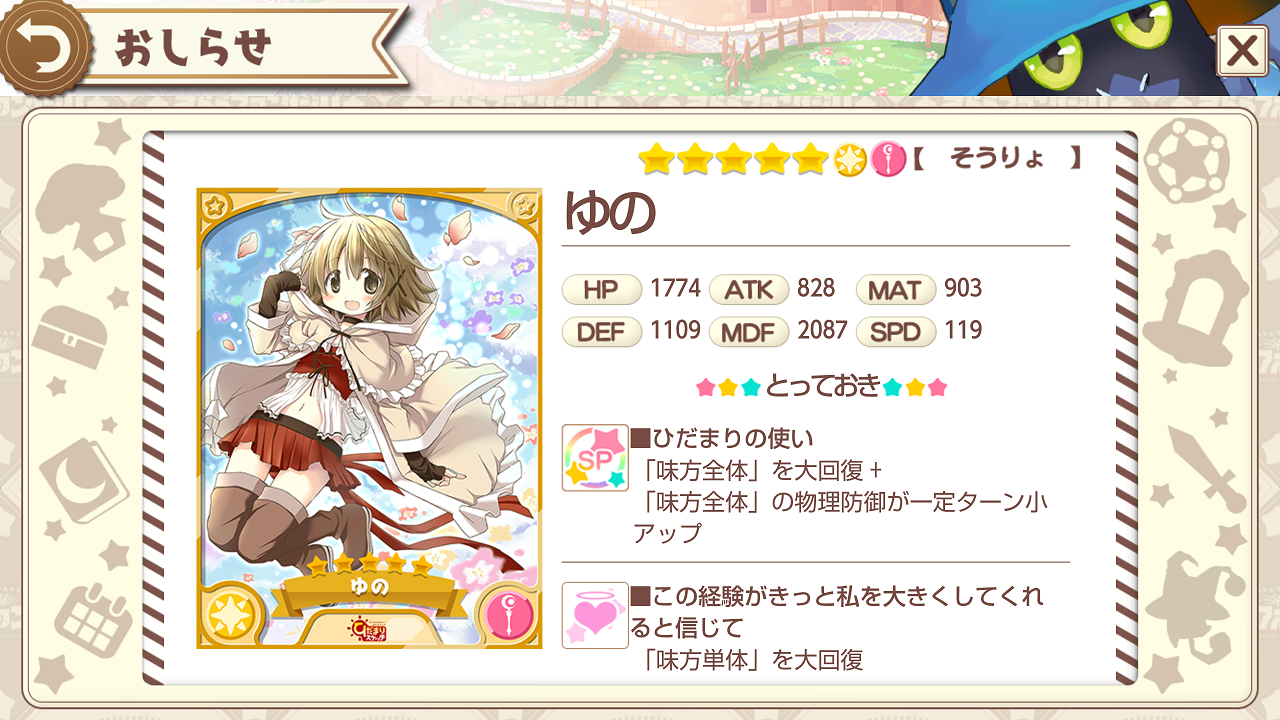Screen dimensions: 1280x720
Task: Select the ATK stat label
Action: pos(749,290)
